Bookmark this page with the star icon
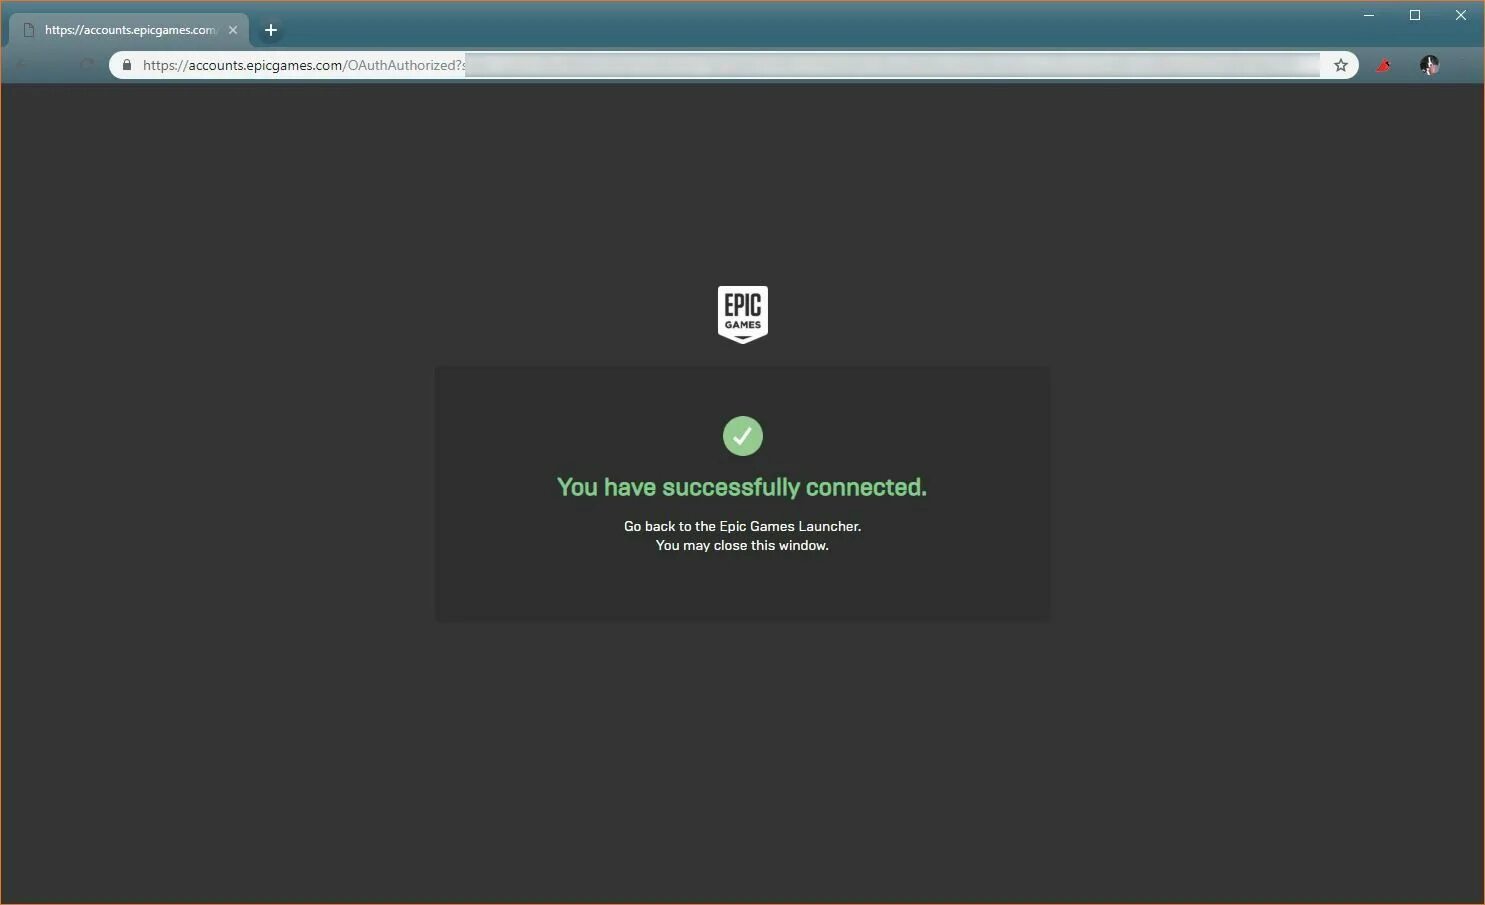The height and width of the screenshot is (905, 1485). (x=1341, y=65)
